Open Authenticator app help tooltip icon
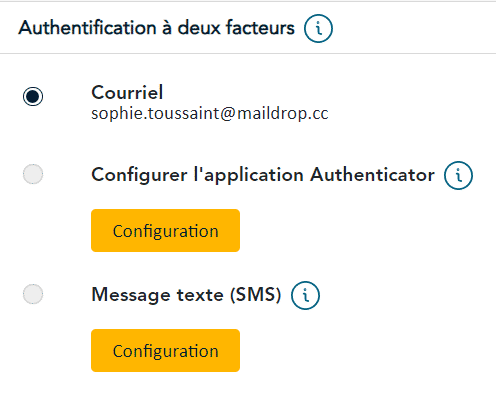Image resolution: width=496 pixels, height=397 pixels. click(458, 175)
